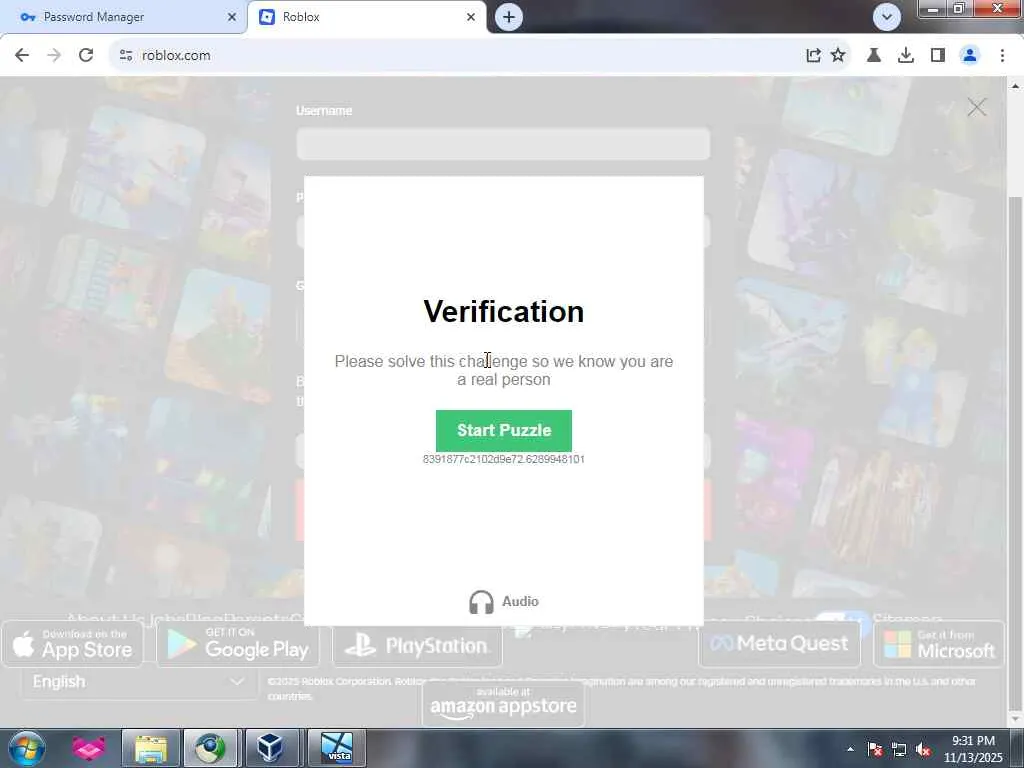Open a new browser tab
This screenshot has height=768, width=1024.
[x=509, y=17]
